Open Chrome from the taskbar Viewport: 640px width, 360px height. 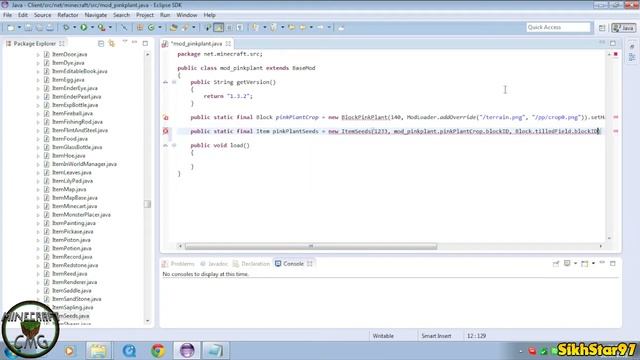(158, 351)
